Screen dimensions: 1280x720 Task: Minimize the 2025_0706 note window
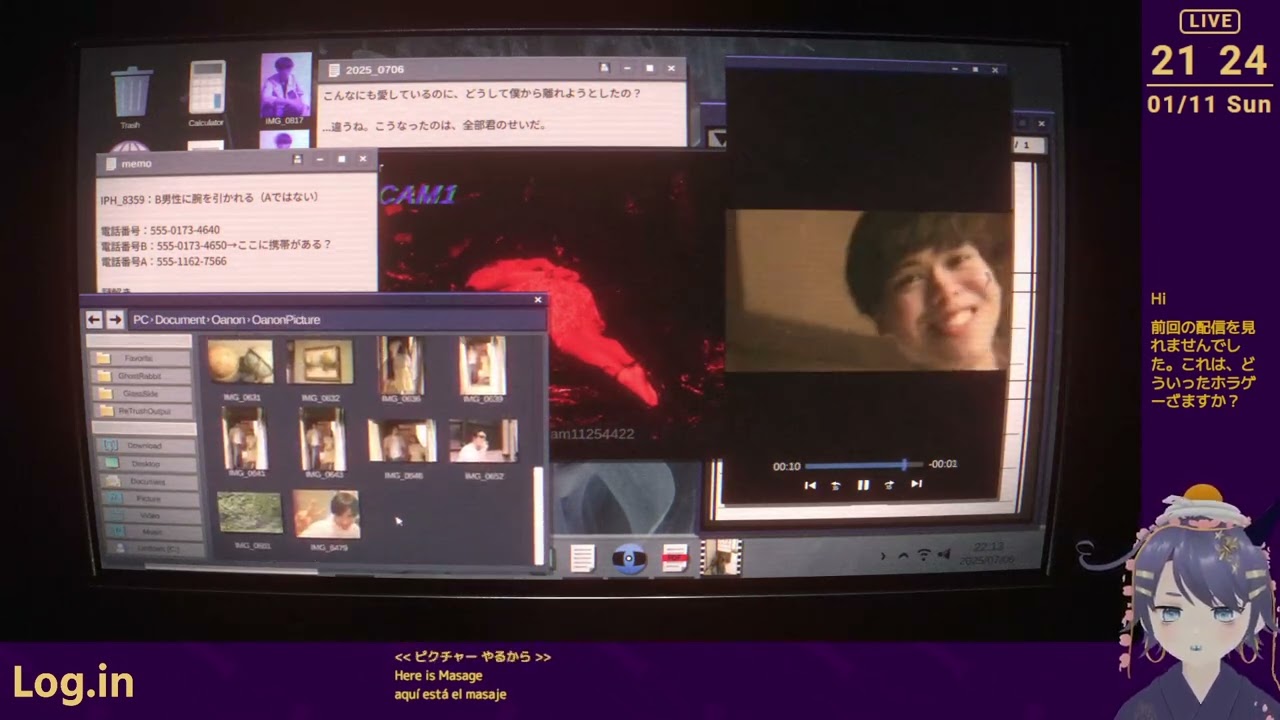point(627,69)
